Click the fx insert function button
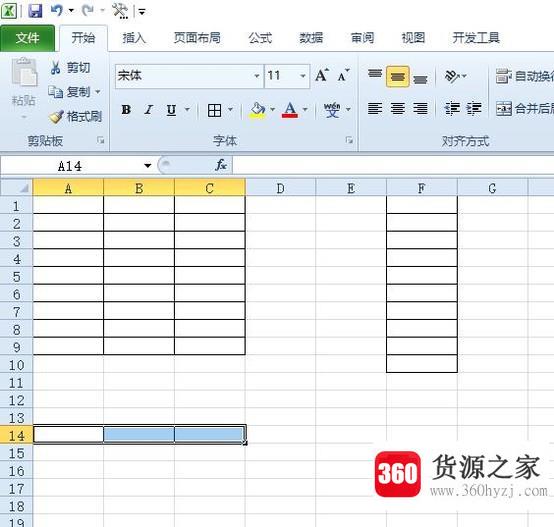554x527 pixels. [220, 165]
